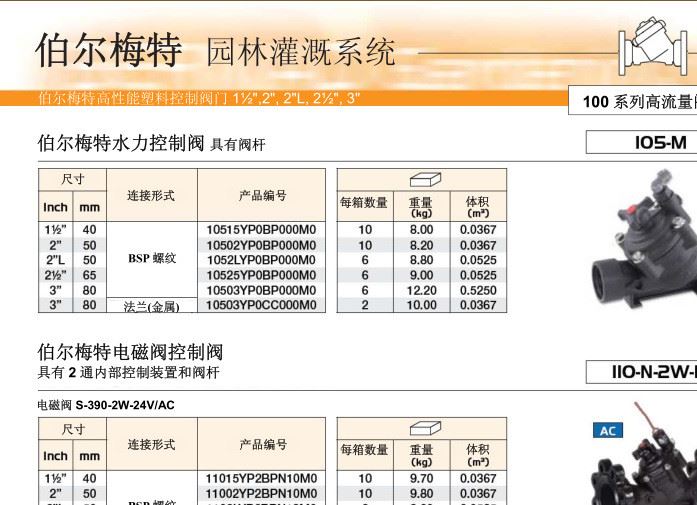697x505 pixels.
Task: Click the 2"L size cell in the 105-M table
Action: pyautogui.click(x=55, y=260)
